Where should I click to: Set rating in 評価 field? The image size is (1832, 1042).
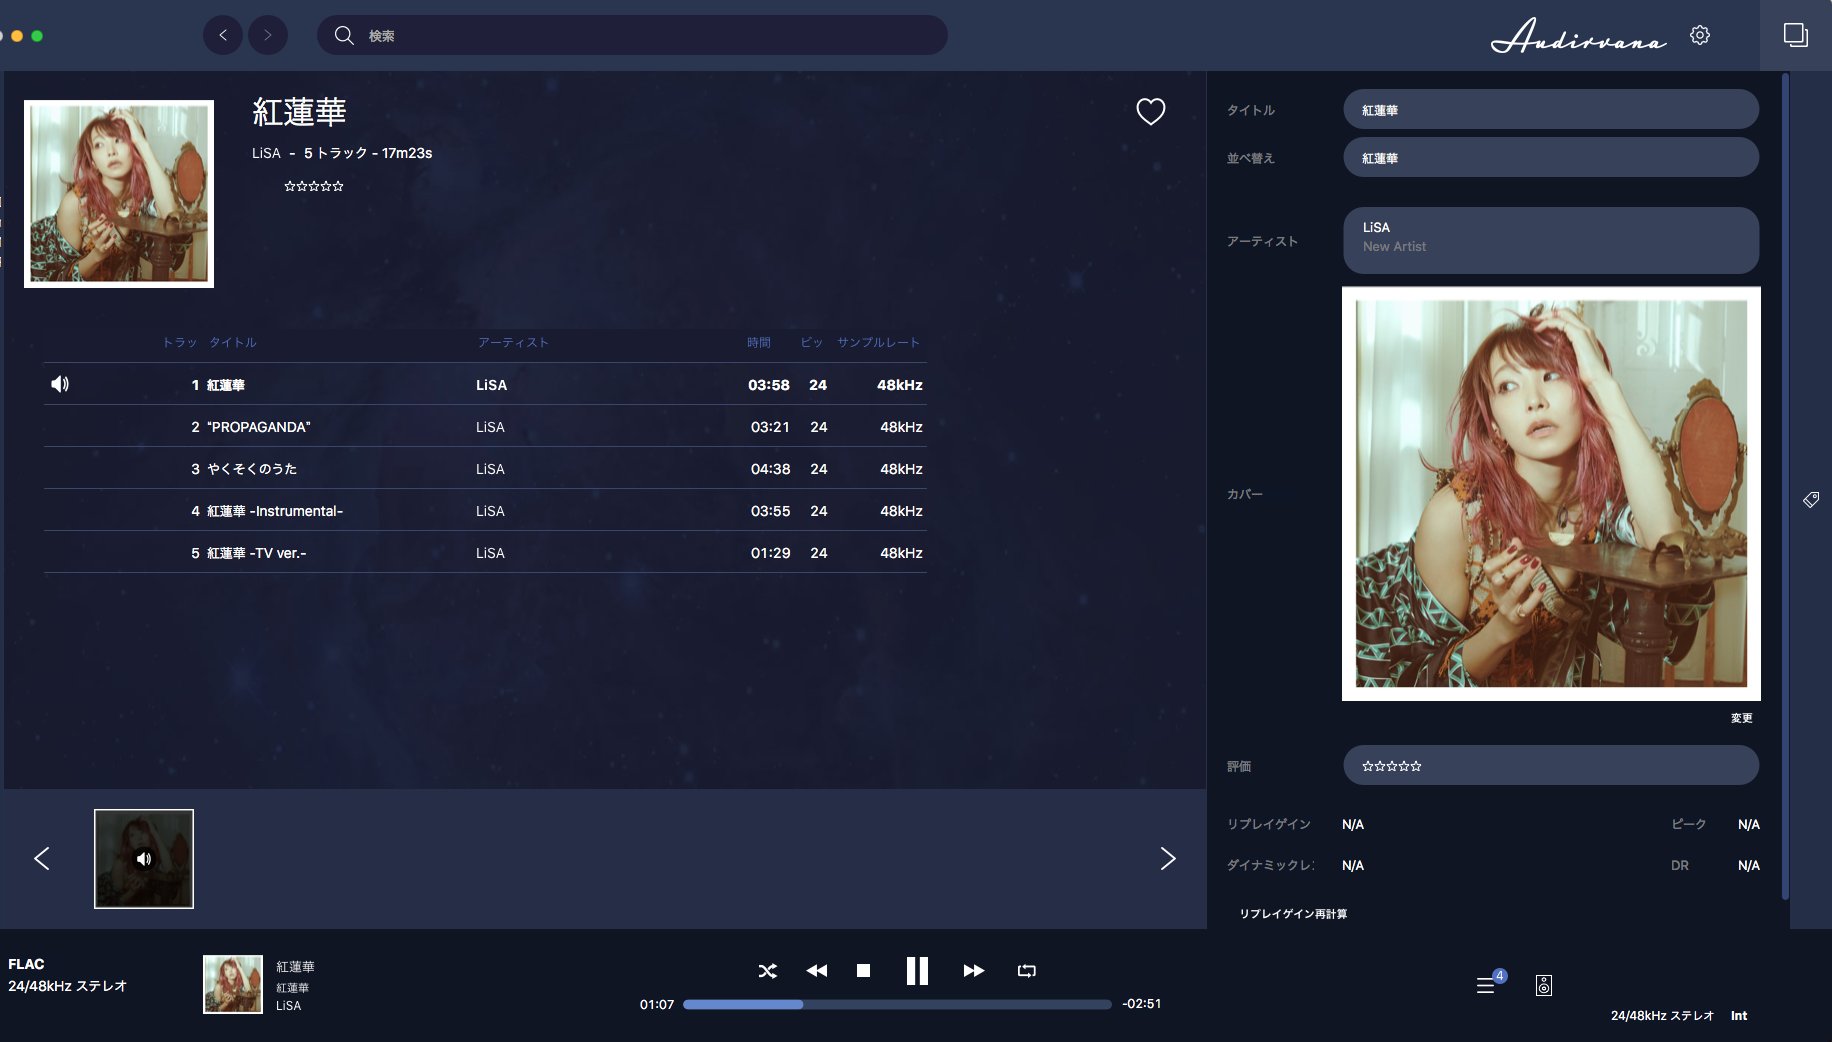1551,765
